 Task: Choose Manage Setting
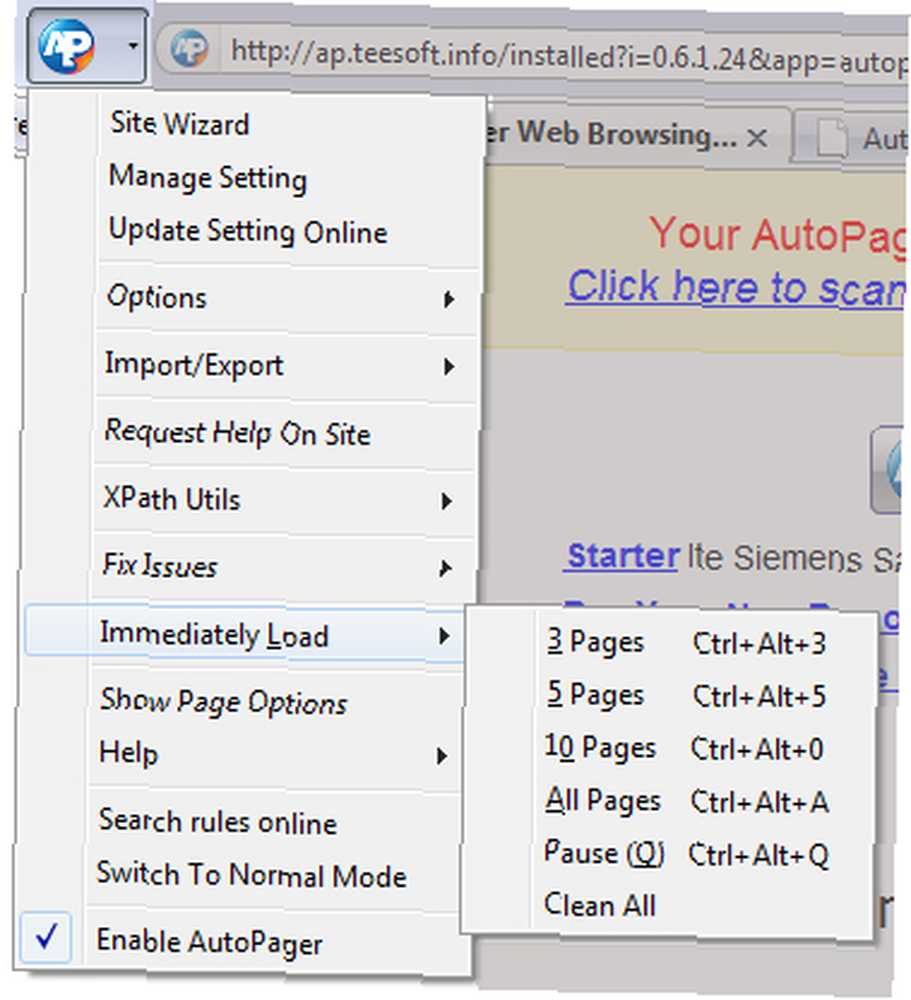(x=208, y=178)
